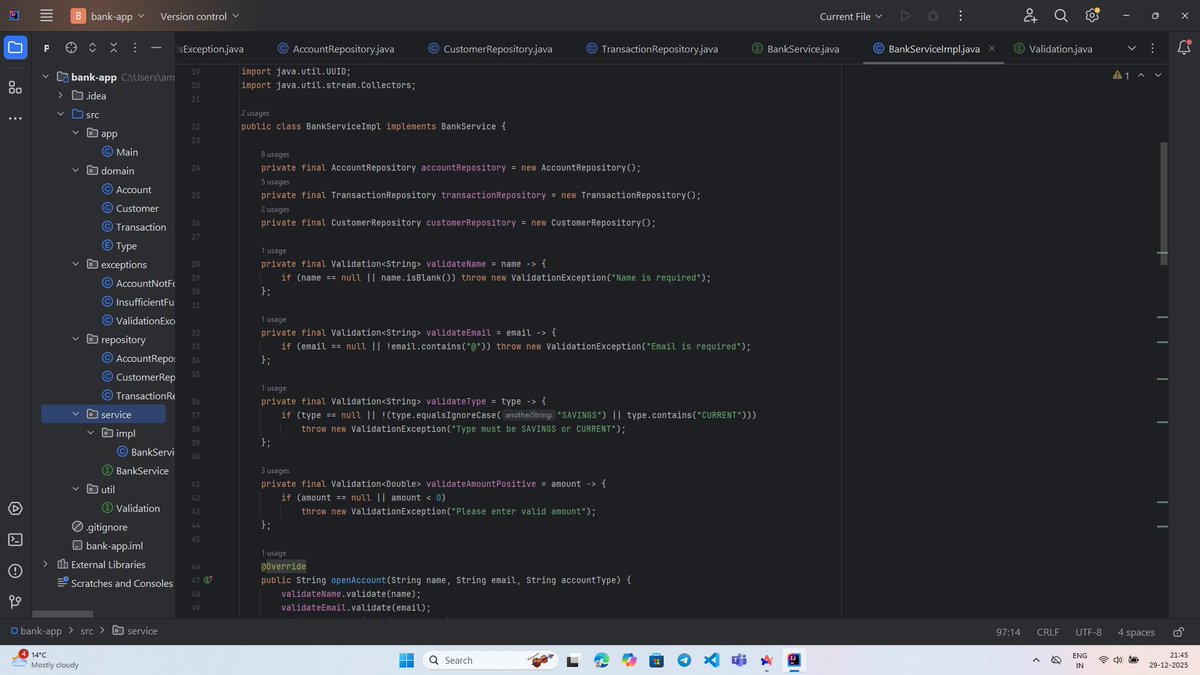Open the 4 spaces indent settings
This screenshot has width=1200, height=675.
(1136, 632)
